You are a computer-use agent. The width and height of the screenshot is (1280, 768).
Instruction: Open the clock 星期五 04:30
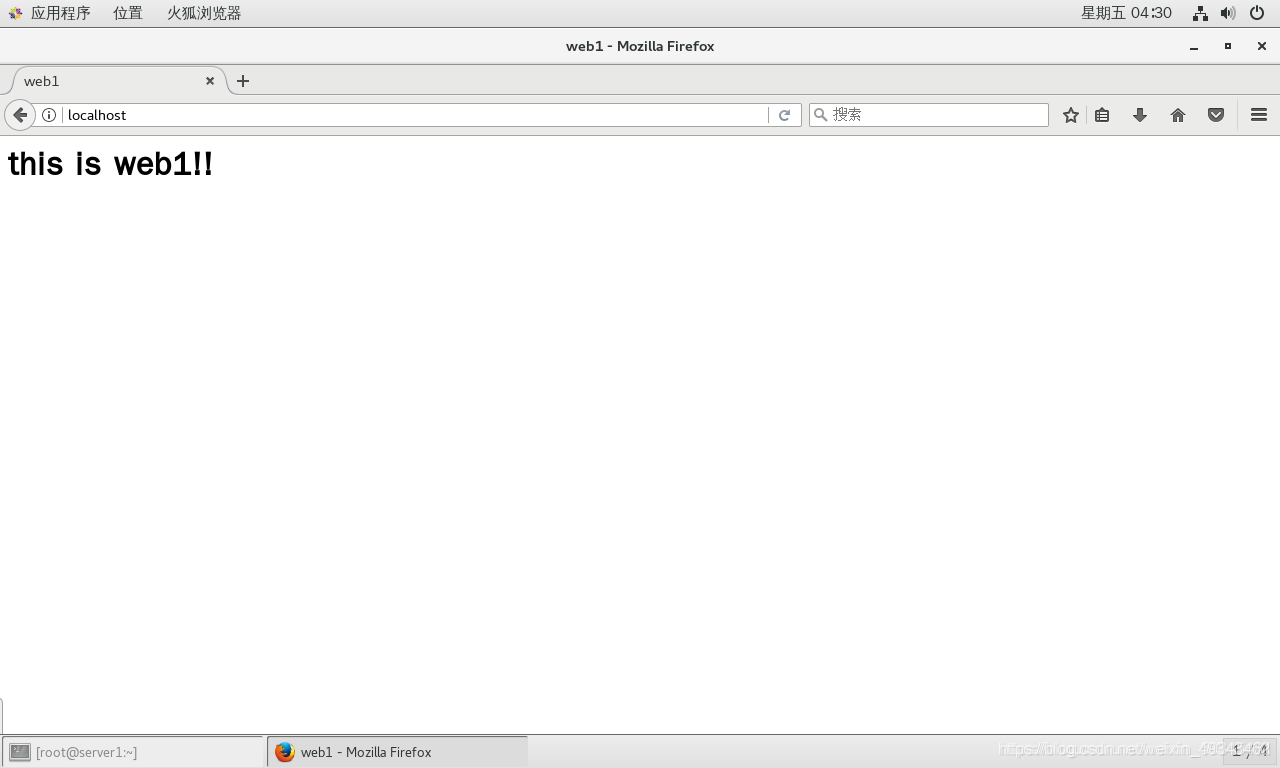[x=1126, y=13]
